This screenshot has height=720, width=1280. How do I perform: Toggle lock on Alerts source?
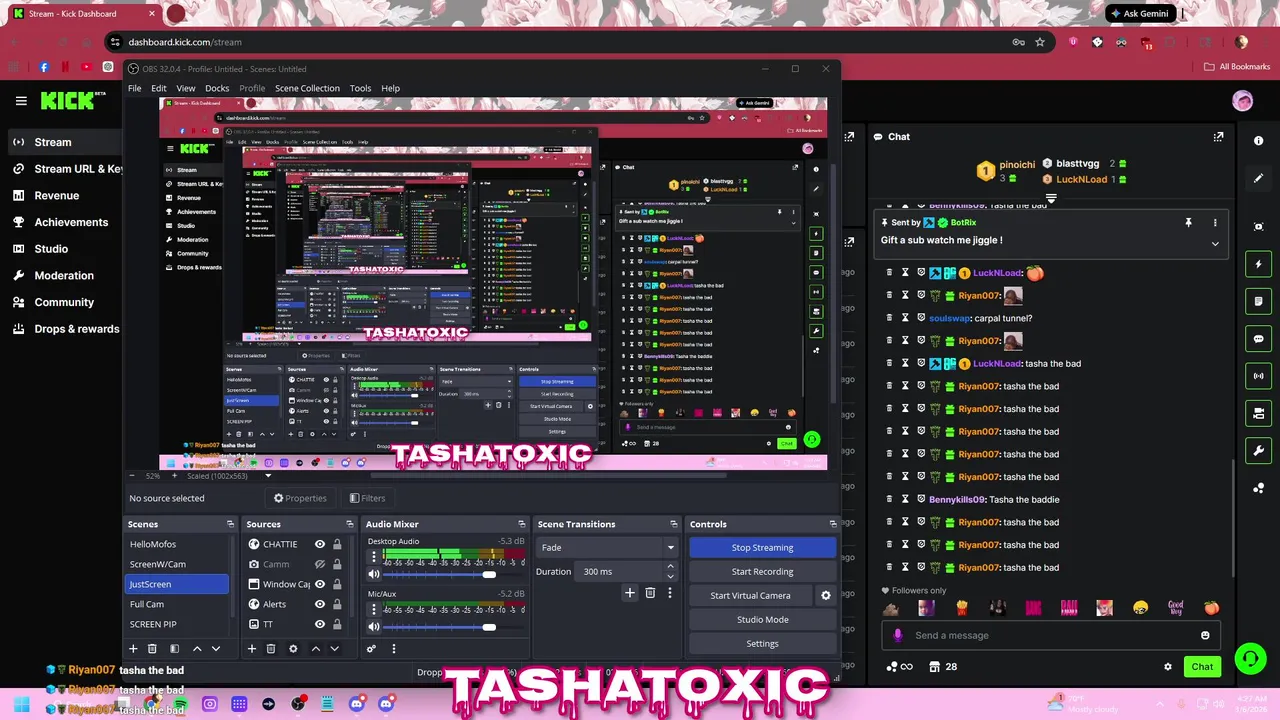tap(337, 604)
